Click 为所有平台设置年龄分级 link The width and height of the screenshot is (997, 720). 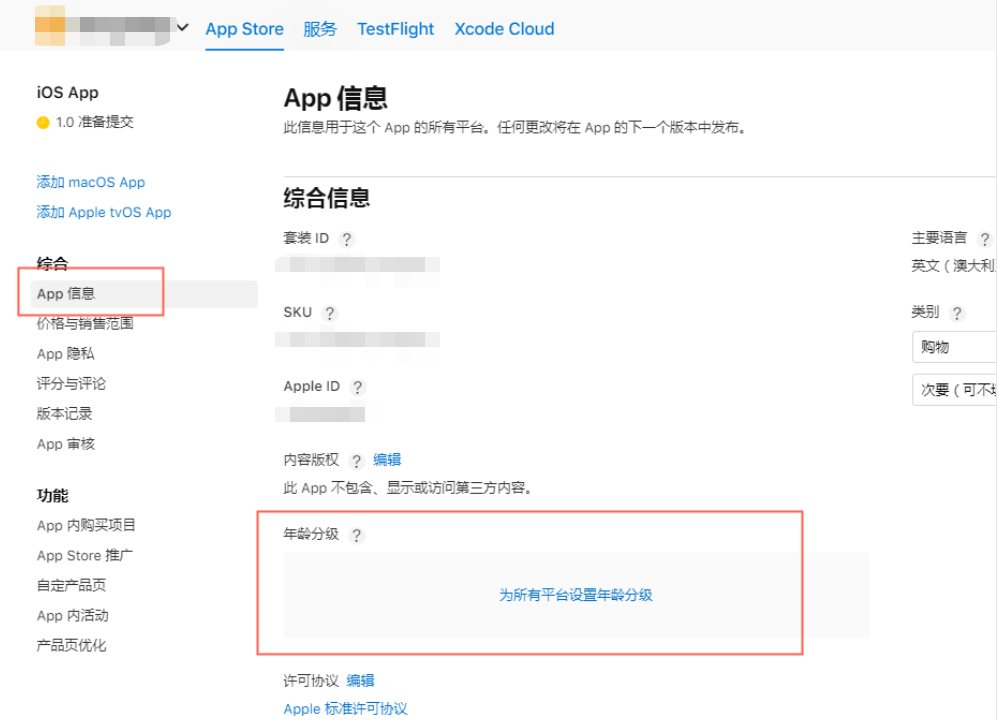pyautogui.click(x=575, y=595)
